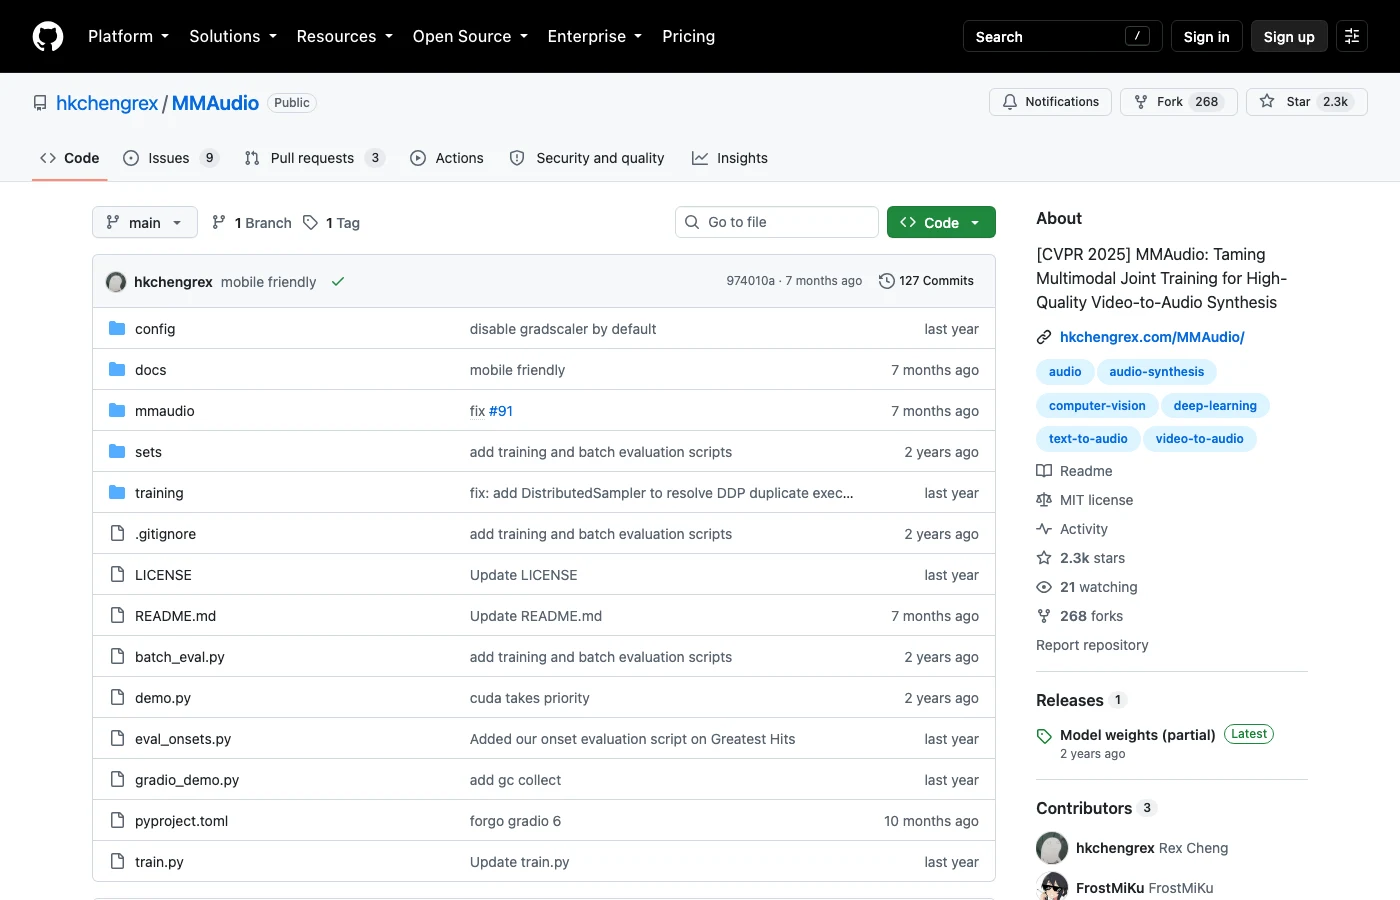Click the header Search box

click(1063, 36)
